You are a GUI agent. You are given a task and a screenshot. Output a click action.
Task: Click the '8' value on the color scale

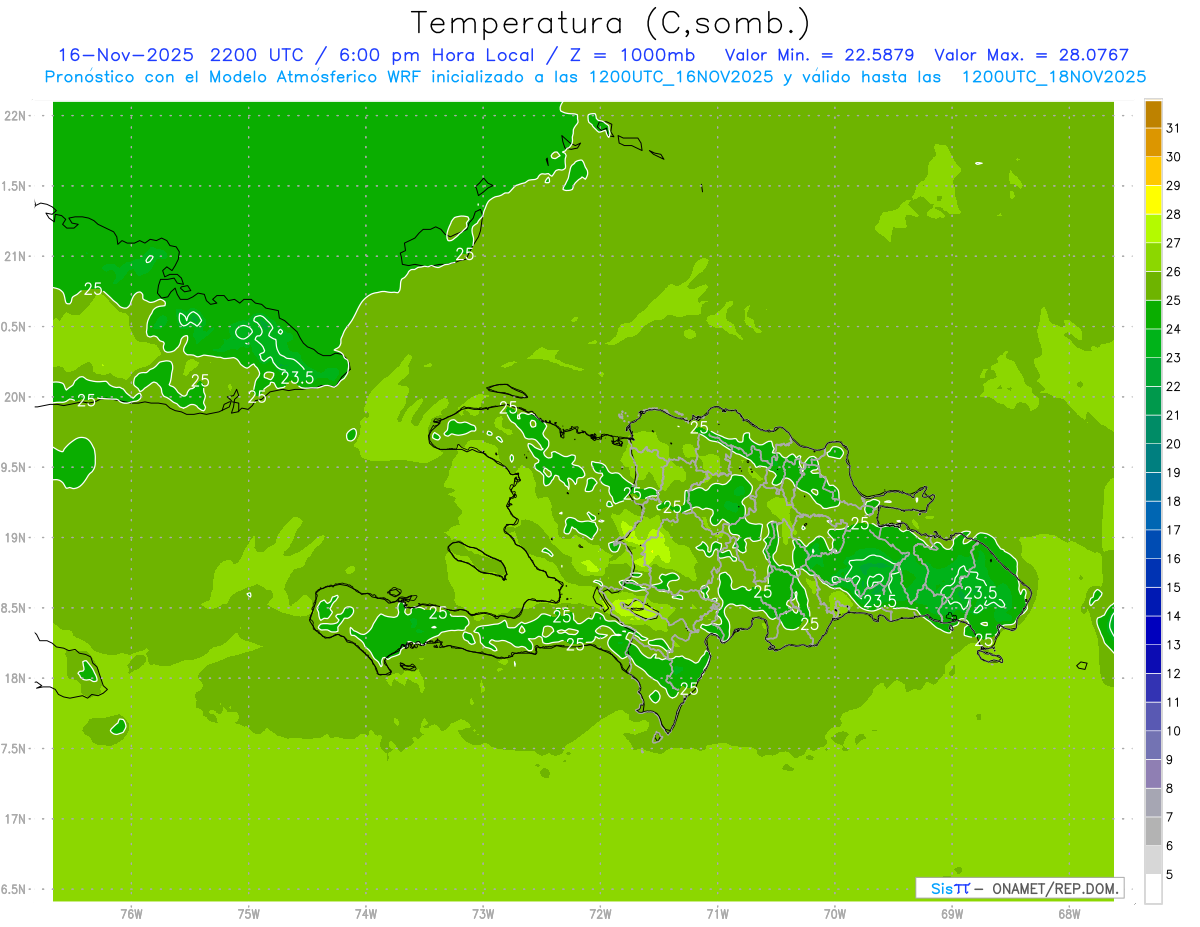(x=1170, y=788)
